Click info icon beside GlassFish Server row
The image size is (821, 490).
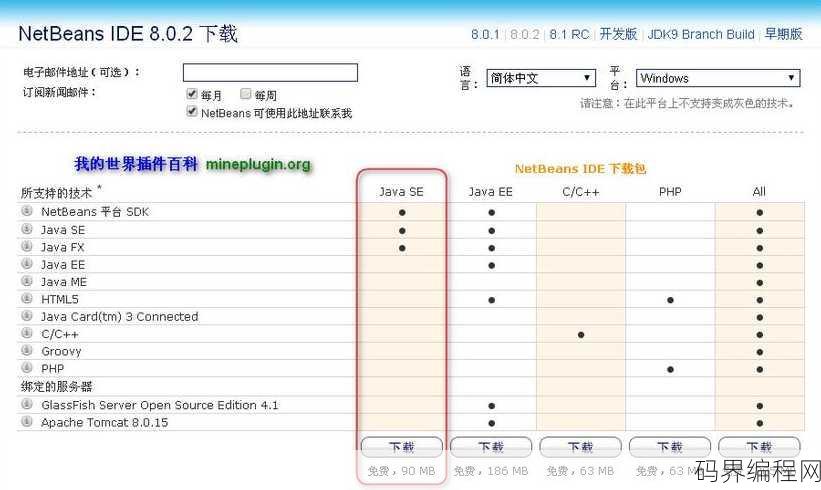27,404
